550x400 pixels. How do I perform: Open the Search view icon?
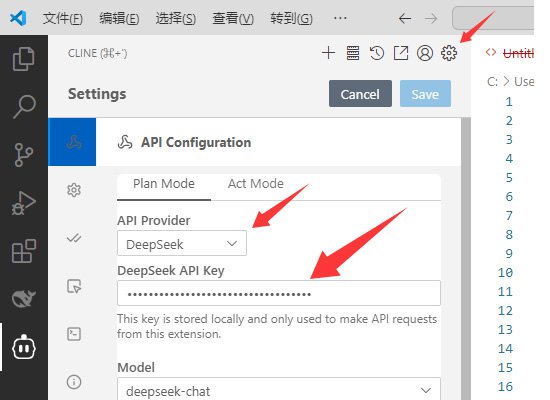24,106
